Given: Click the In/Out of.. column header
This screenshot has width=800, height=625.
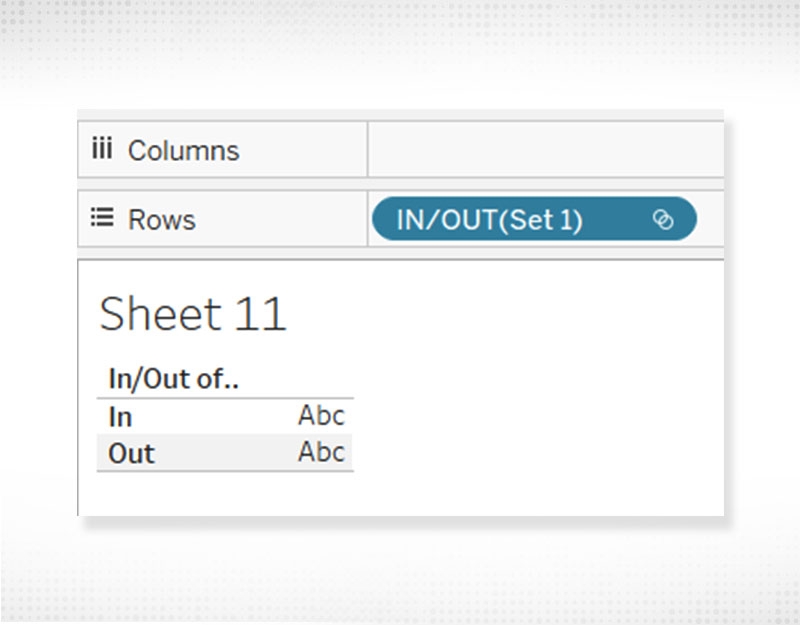Looking at the screenshot, I should point(173,379).
